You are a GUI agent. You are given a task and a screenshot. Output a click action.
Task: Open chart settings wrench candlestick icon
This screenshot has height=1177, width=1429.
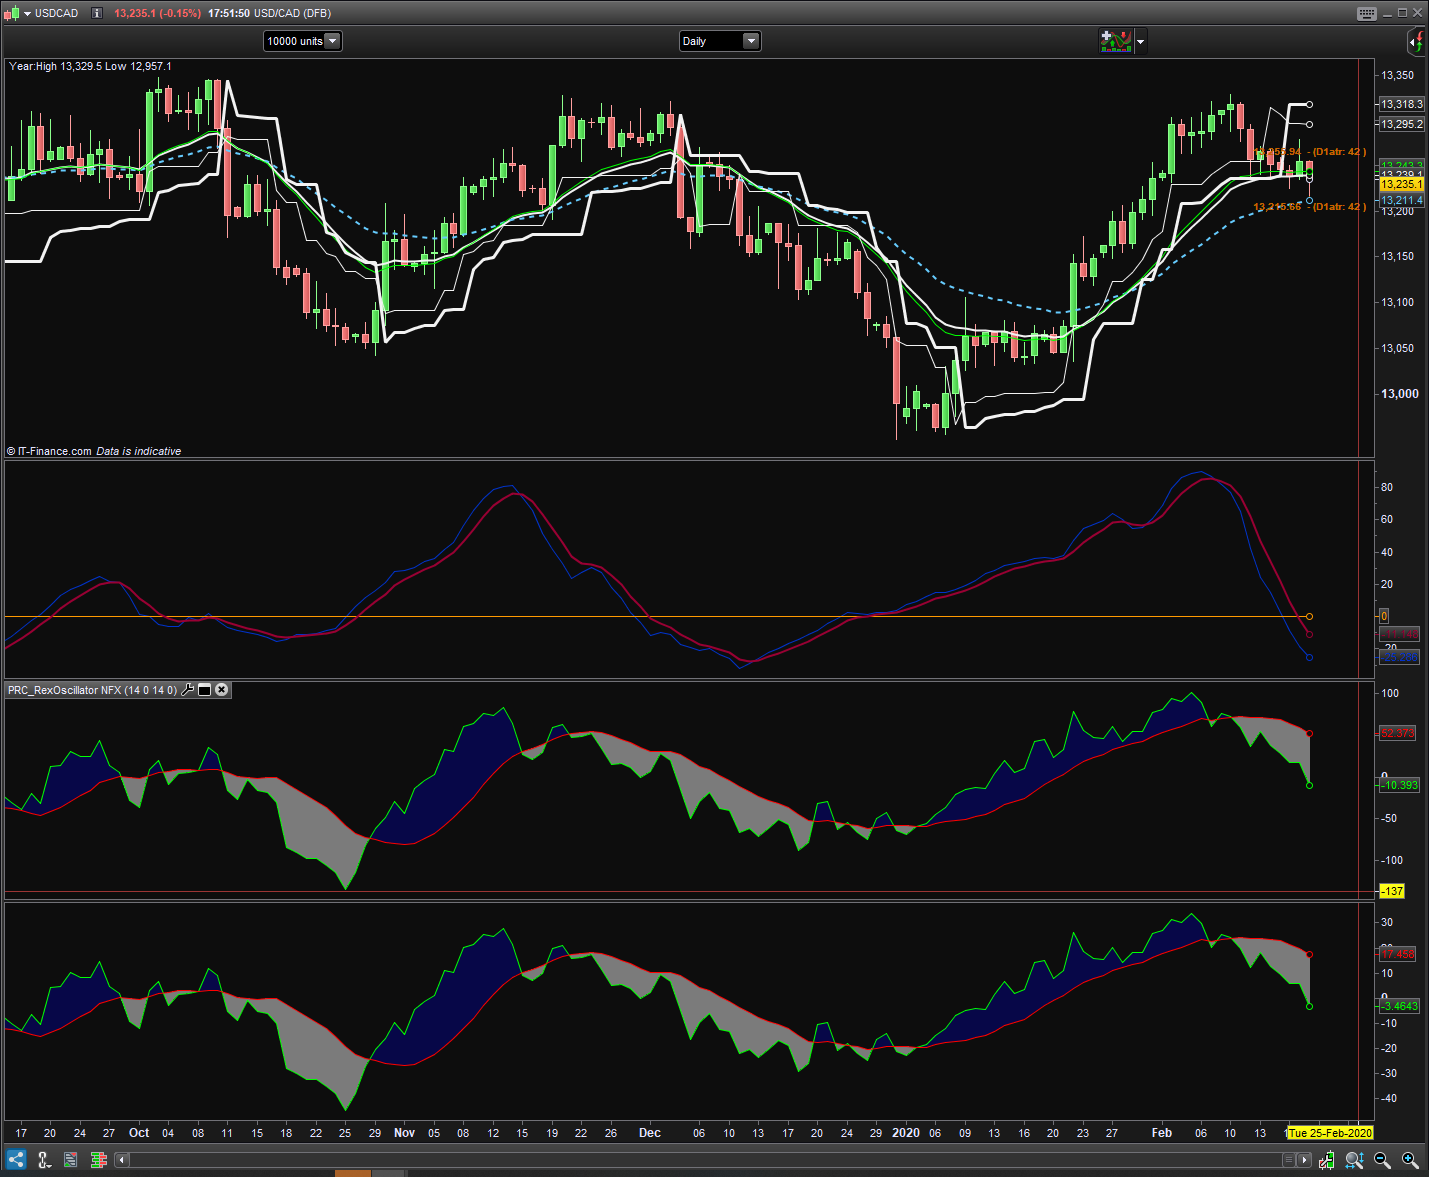tap(1326, 1160)
